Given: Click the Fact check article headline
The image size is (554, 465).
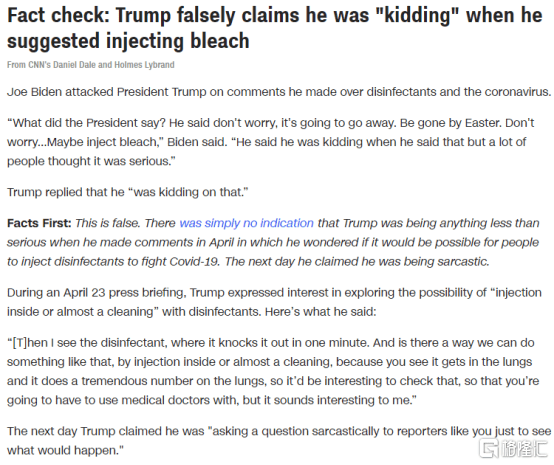Looking at the screenshot, I should click(x=275, y=28).
